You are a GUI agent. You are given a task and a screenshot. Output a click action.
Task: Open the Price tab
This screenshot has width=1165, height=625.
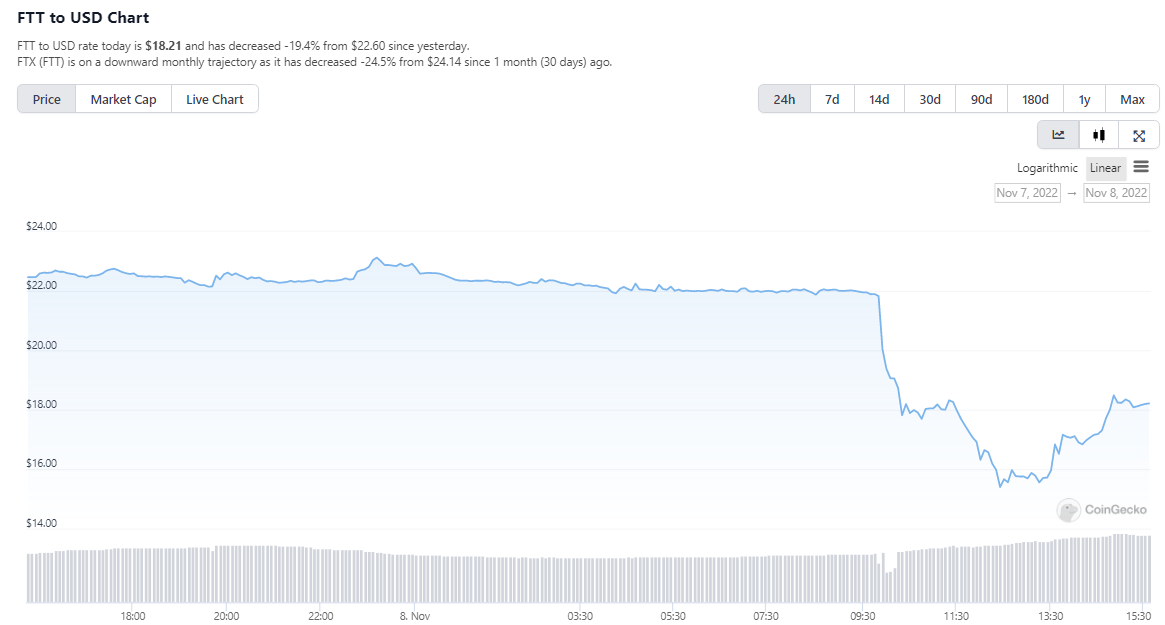pyautogui.click(x=46, y=99)
